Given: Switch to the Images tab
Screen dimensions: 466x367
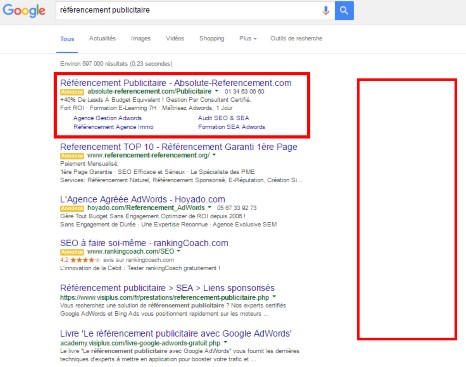Looking at the screenshot, I should [141, 38].
